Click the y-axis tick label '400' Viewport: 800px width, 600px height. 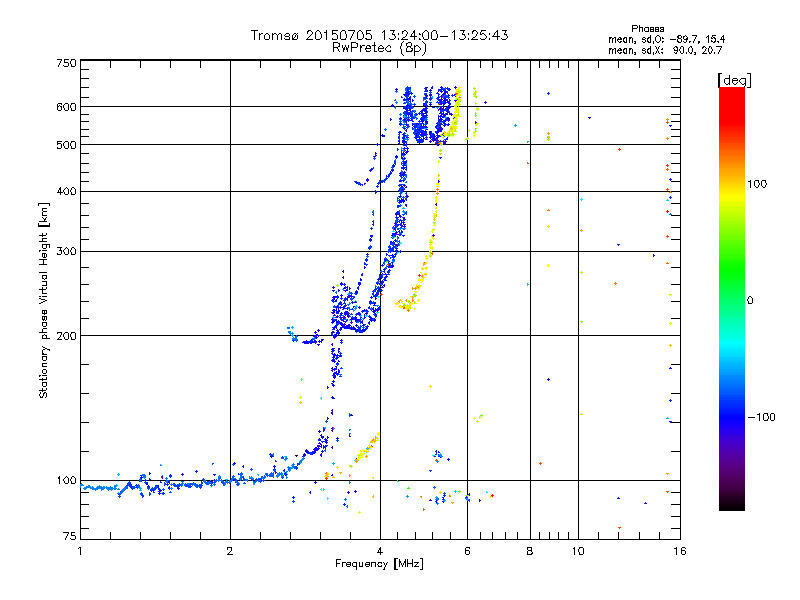pos(67,191)
